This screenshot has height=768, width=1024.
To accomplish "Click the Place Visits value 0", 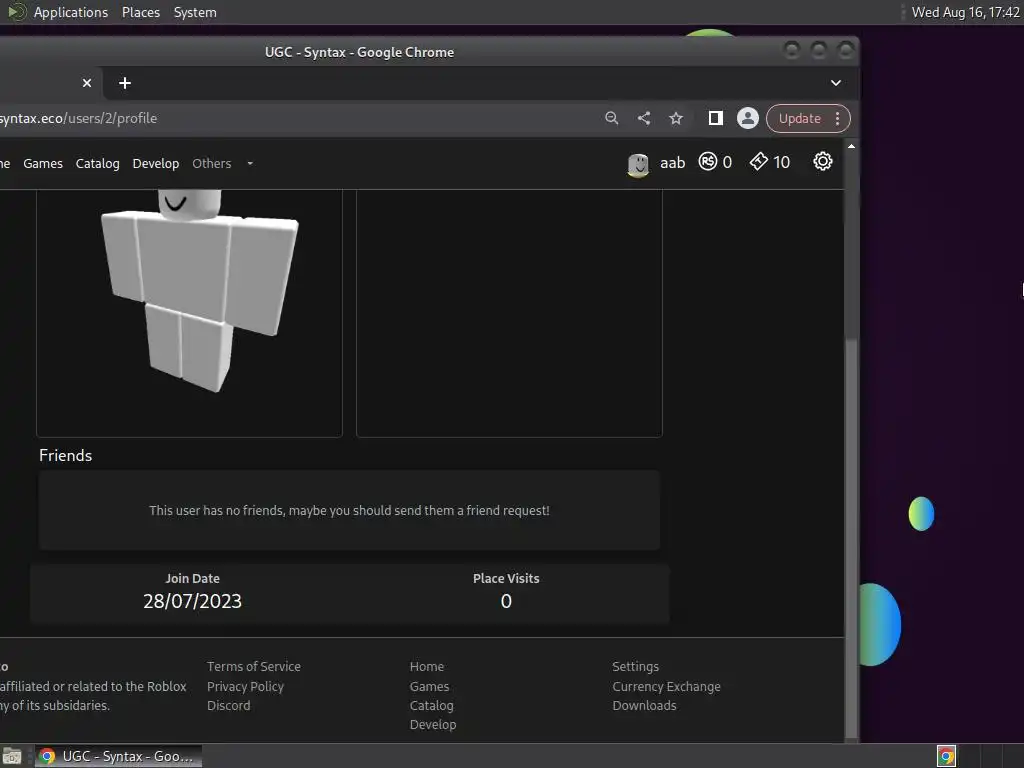I will click(x=506, y=601).
